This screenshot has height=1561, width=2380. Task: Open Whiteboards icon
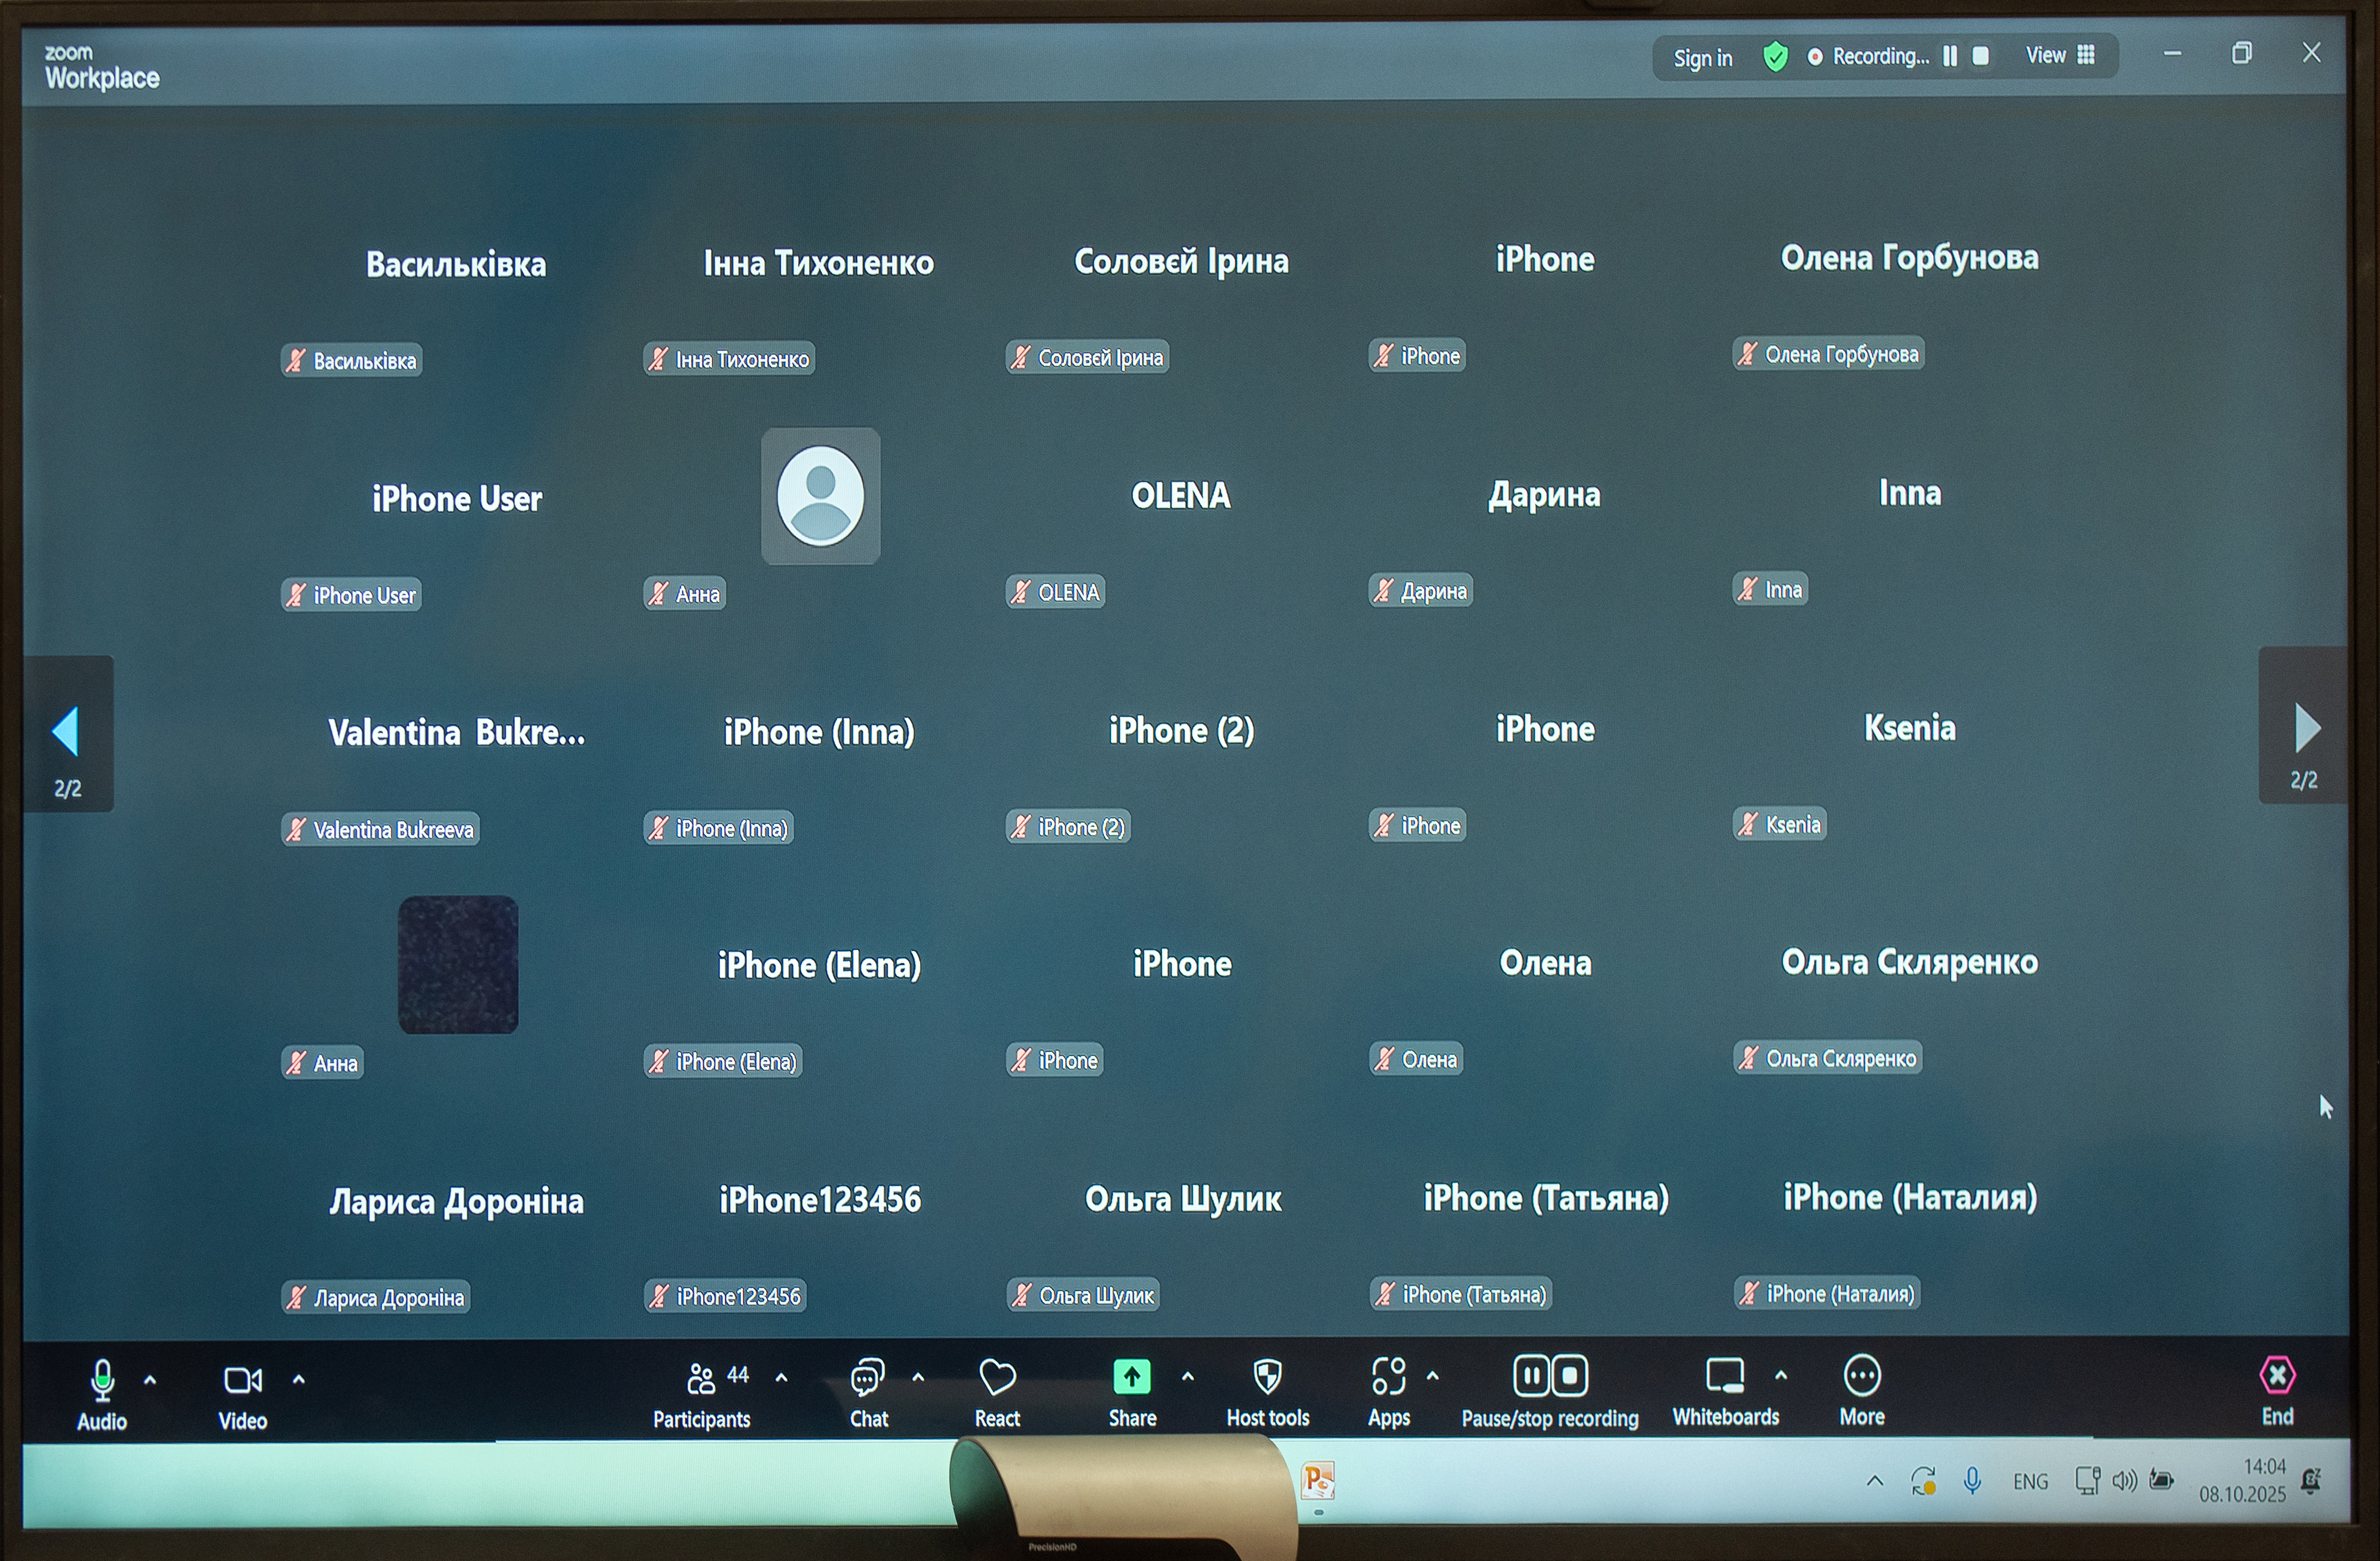pyautogui.click(x=1725, y=1375)
